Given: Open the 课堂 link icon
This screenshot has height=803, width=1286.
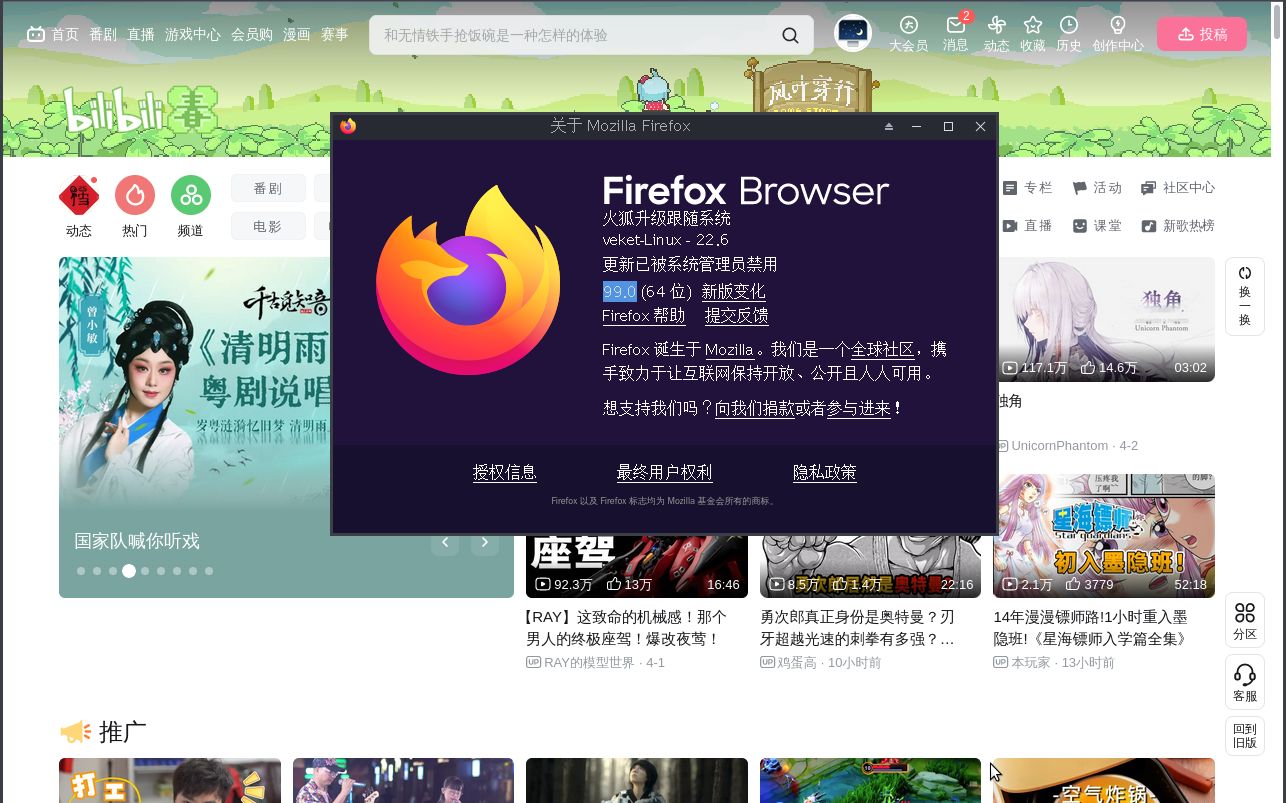Looking at the screenshot, I should pos(1097,226).
